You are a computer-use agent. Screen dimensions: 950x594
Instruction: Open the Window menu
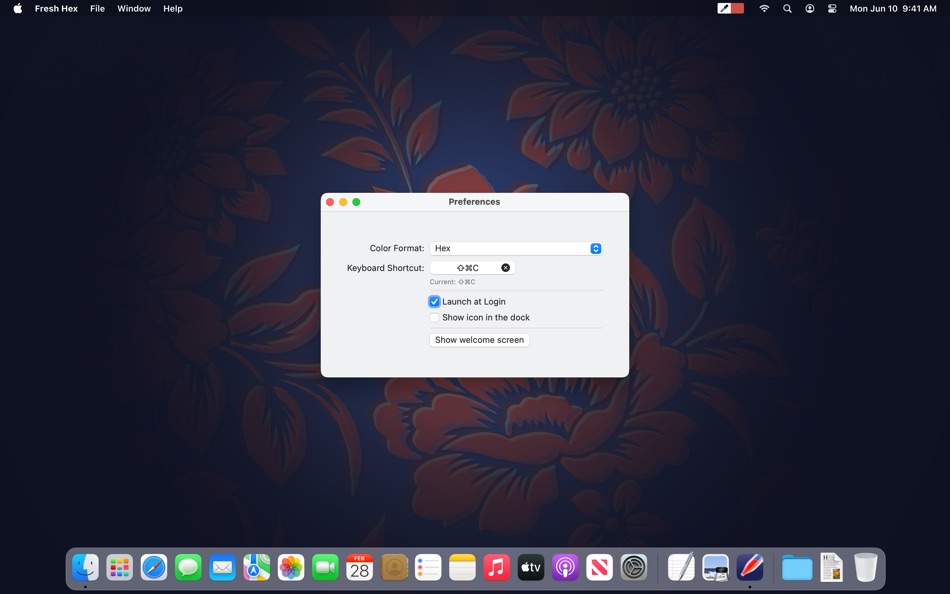[x=133, y=8]
